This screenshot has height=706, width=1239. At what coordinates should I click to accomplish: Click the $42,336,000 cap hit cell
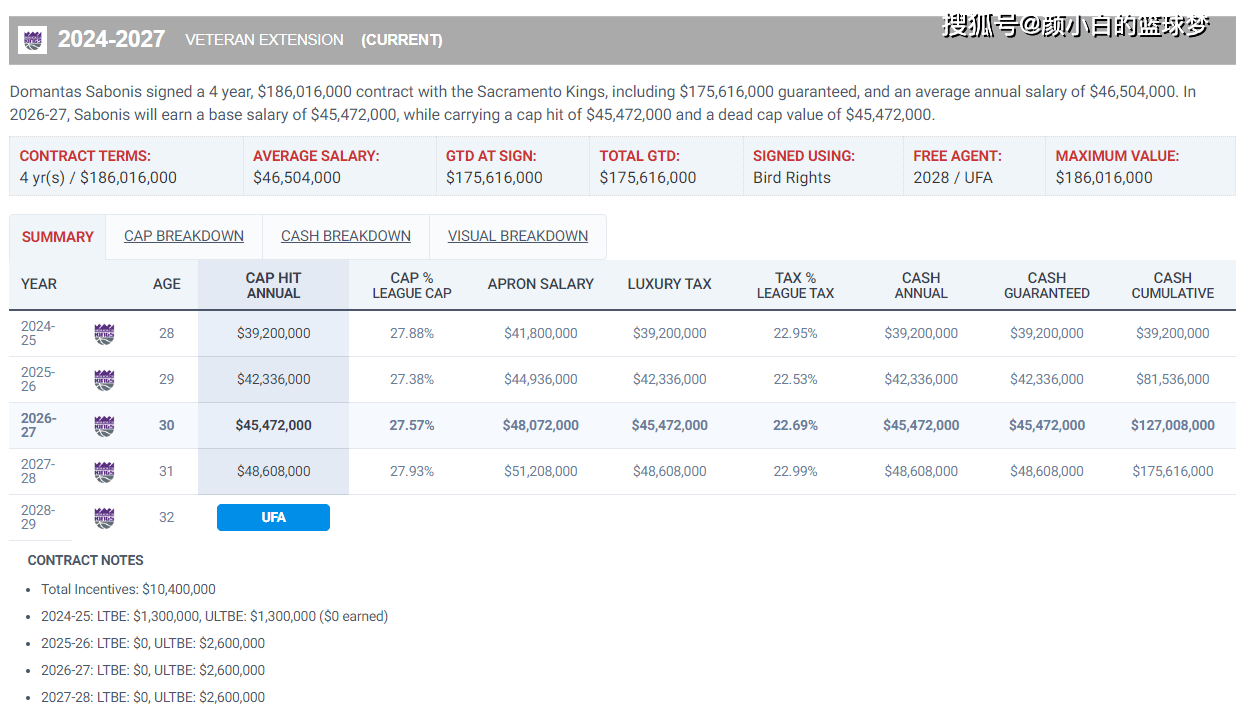pos(273,379)
